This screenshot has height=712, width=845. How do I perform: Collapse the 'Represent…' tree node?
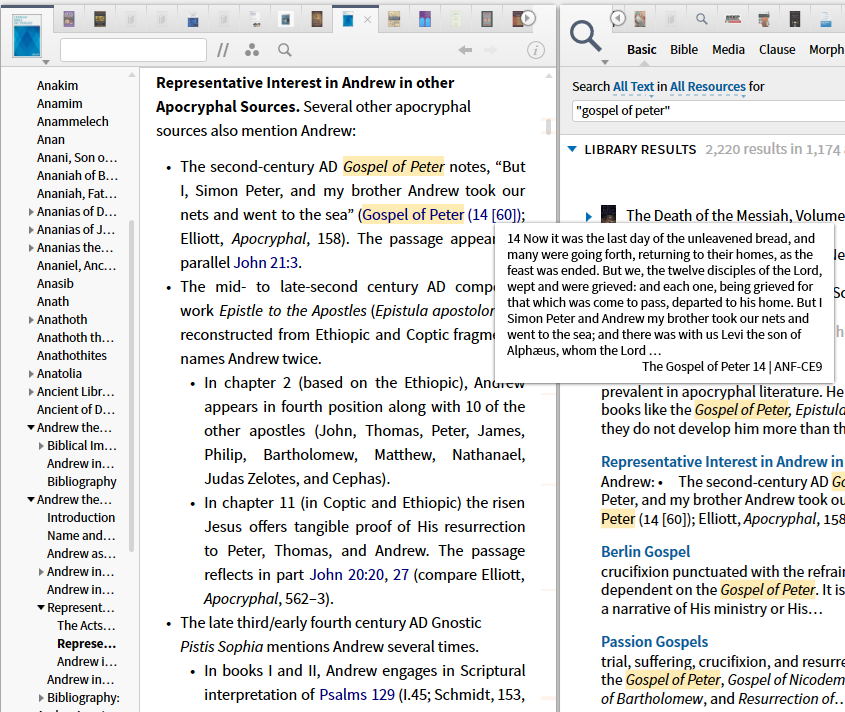[41, 607]
